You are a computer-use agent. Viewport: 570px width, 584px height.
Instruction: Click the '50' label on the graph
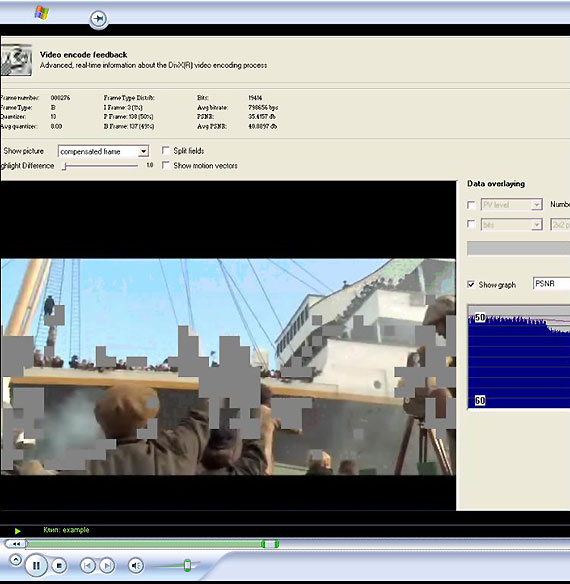click(x=480, y=317)
